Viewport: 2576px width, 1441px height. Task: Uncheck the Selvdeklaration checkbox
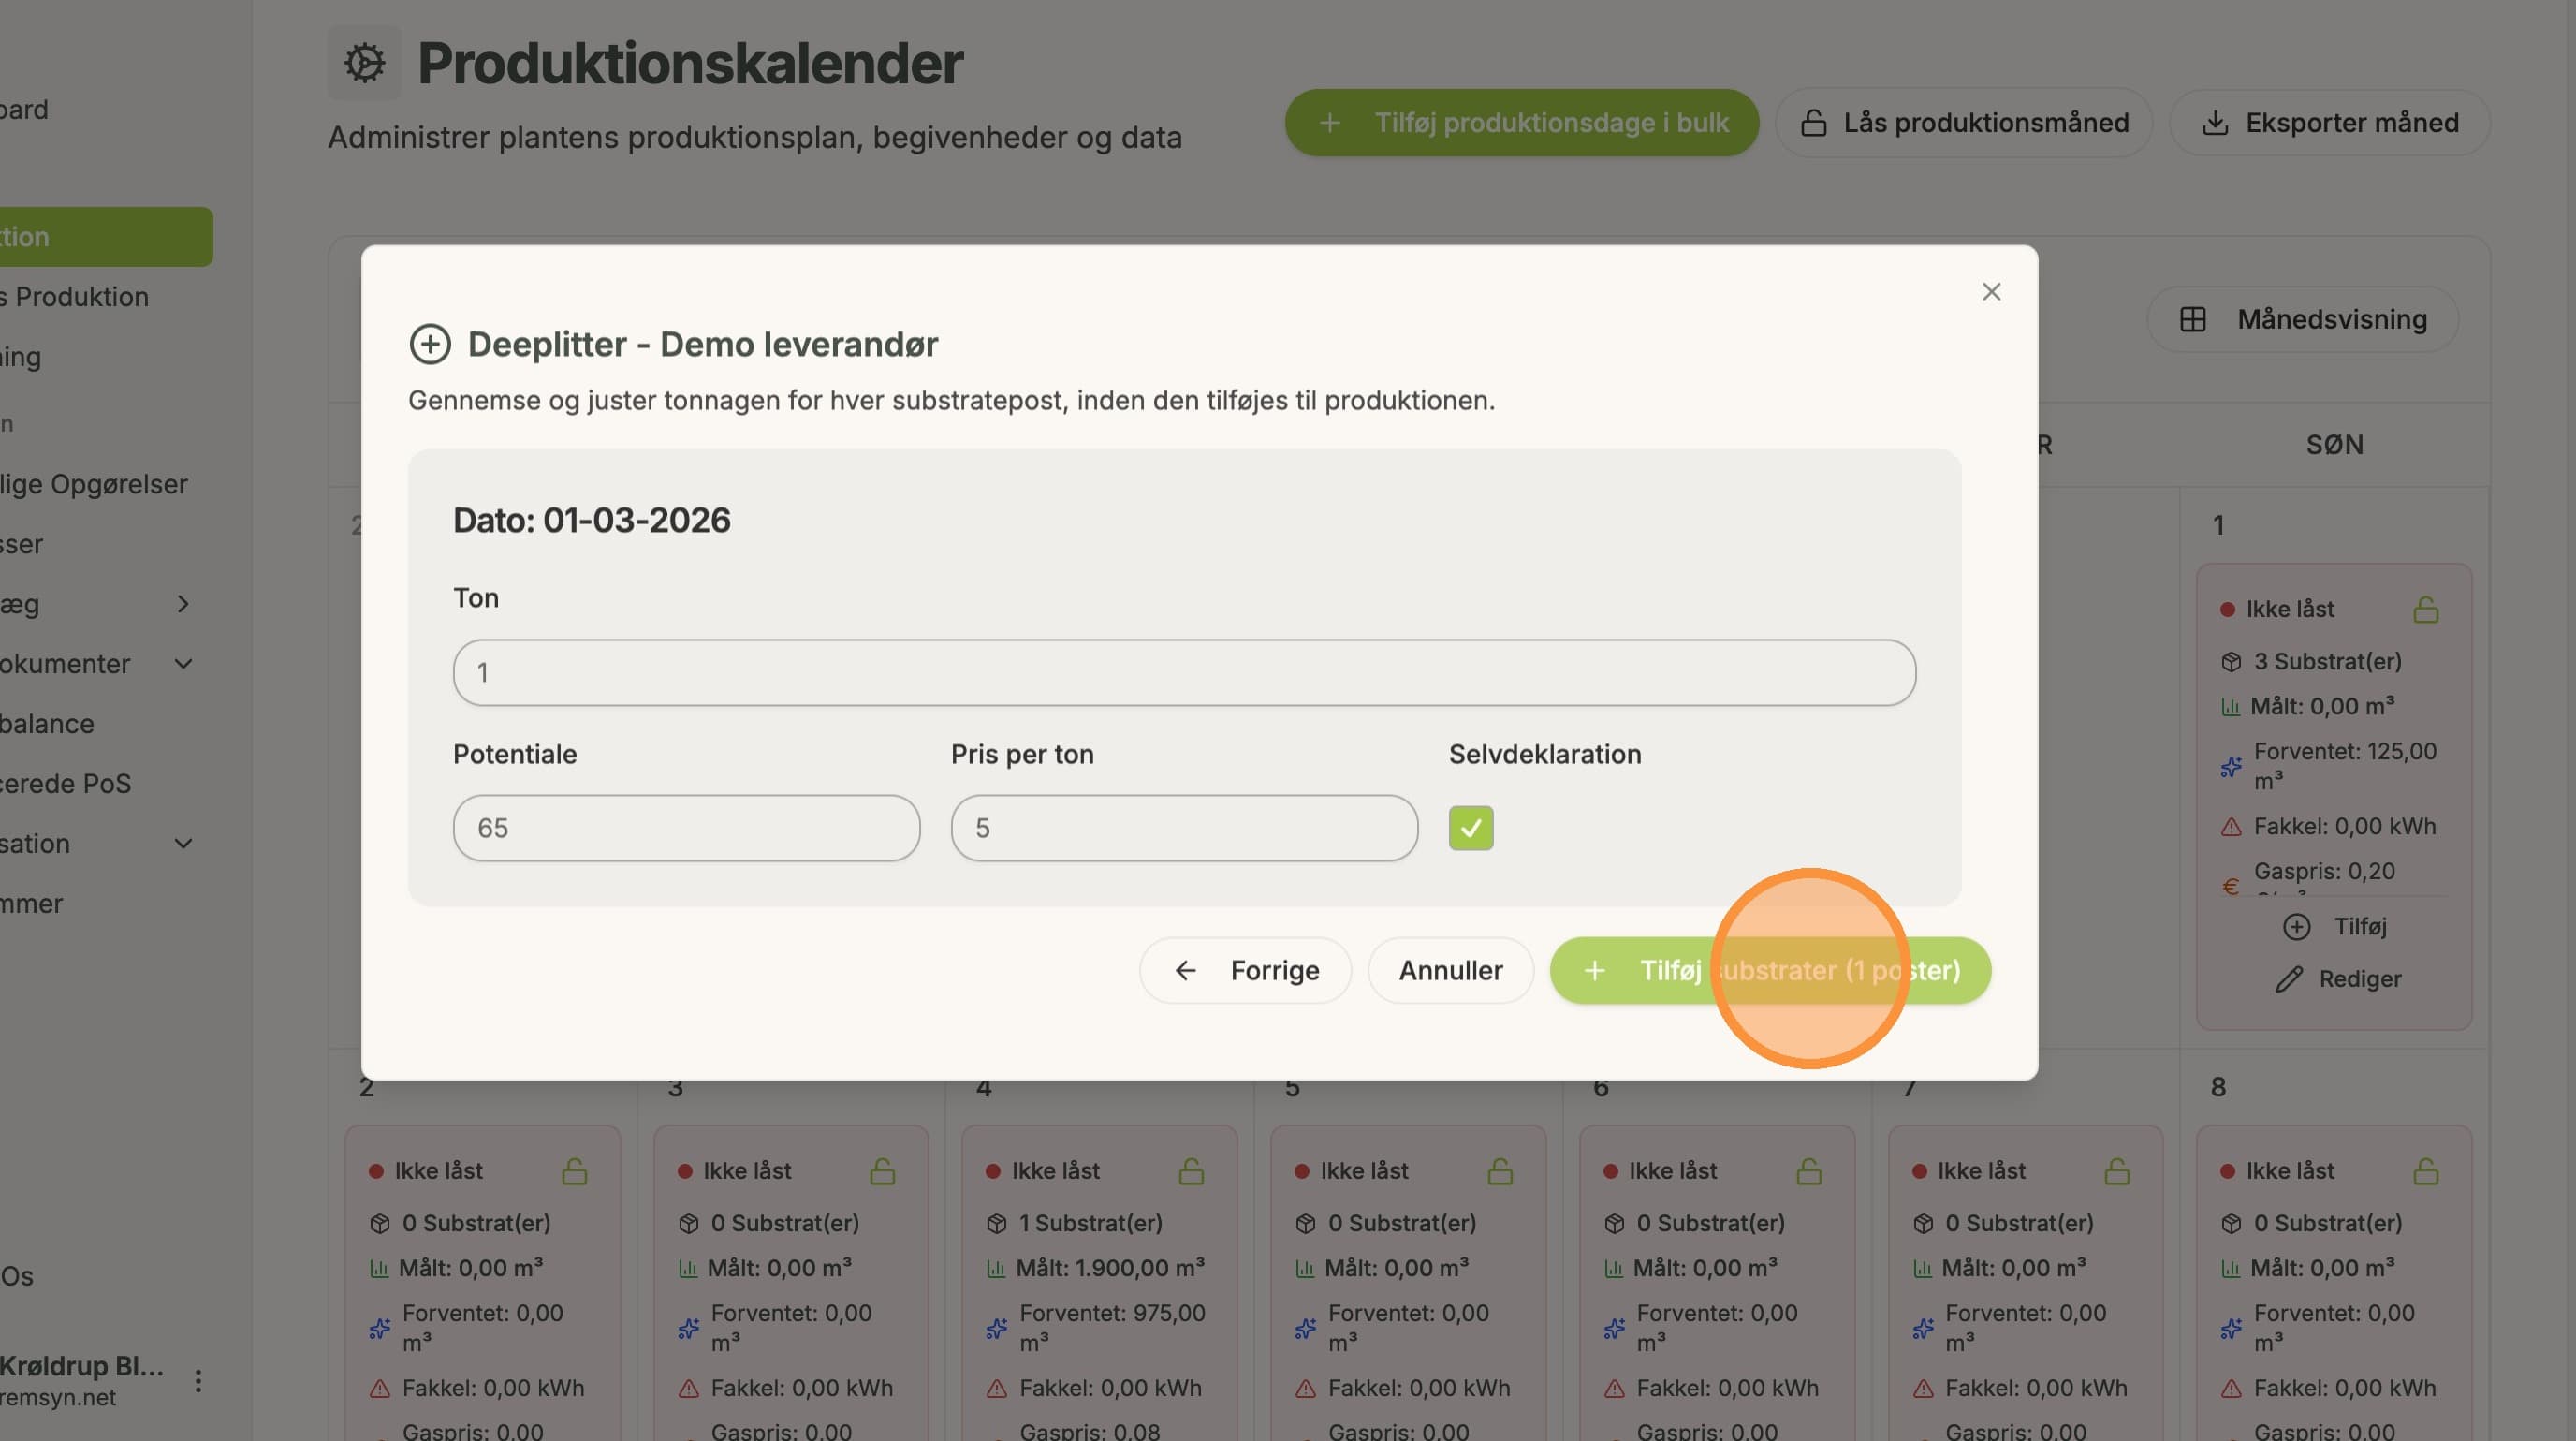[x=1471, y=828]
